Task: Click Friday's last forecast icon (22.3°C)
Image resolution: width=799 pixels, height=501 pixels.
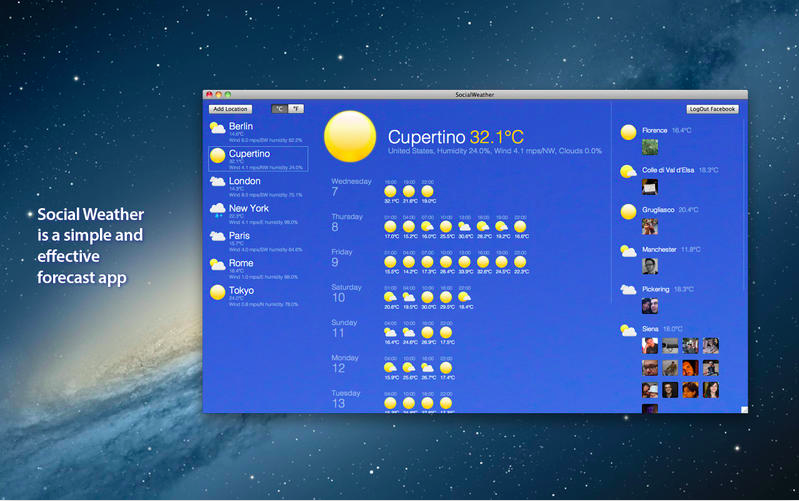Action: point(520,262)
